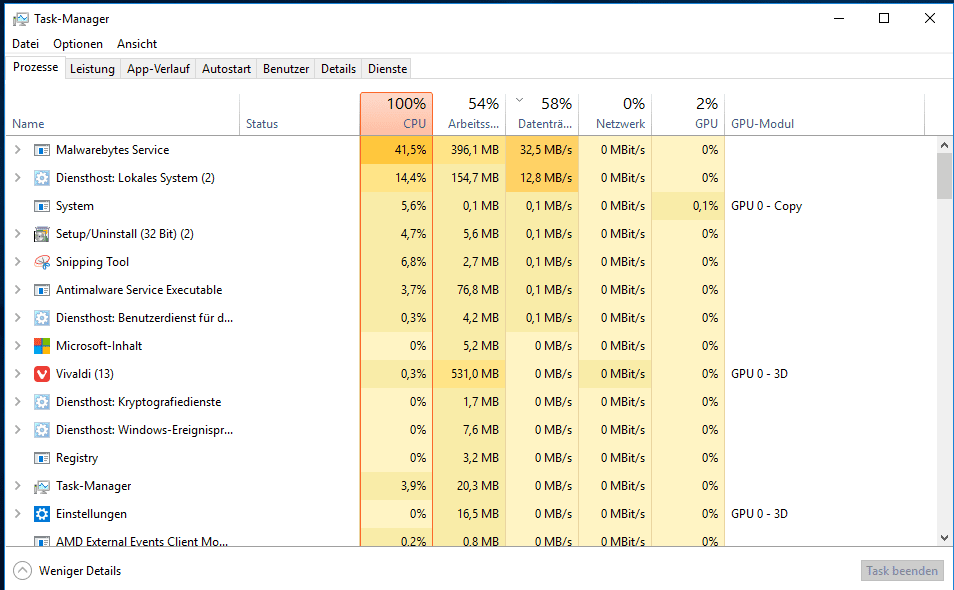This screenshot has height=590, width=954.
Task: Click the Setup/Uninstall (32 Bit) icon
Action: click(x=41, y=234)
